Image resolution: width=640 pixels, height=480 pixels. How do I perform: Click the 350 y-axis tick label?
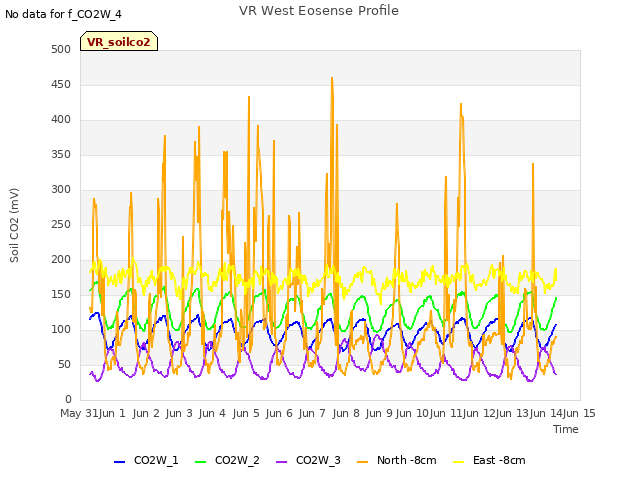(61, 155)
